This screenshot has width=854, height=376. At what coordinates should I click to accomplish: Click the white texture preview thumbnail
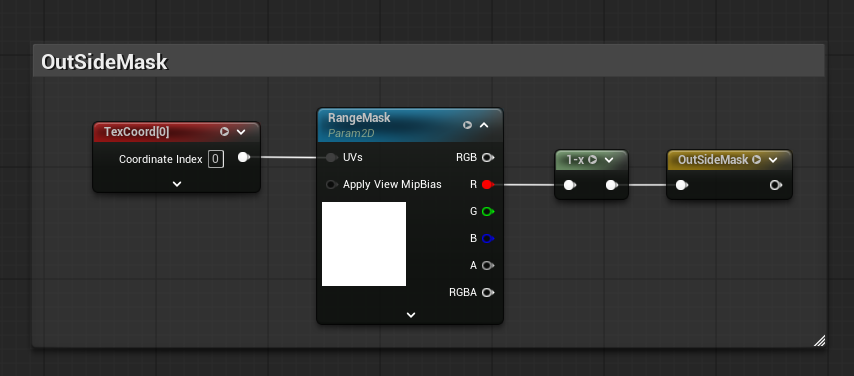point(364,244)
